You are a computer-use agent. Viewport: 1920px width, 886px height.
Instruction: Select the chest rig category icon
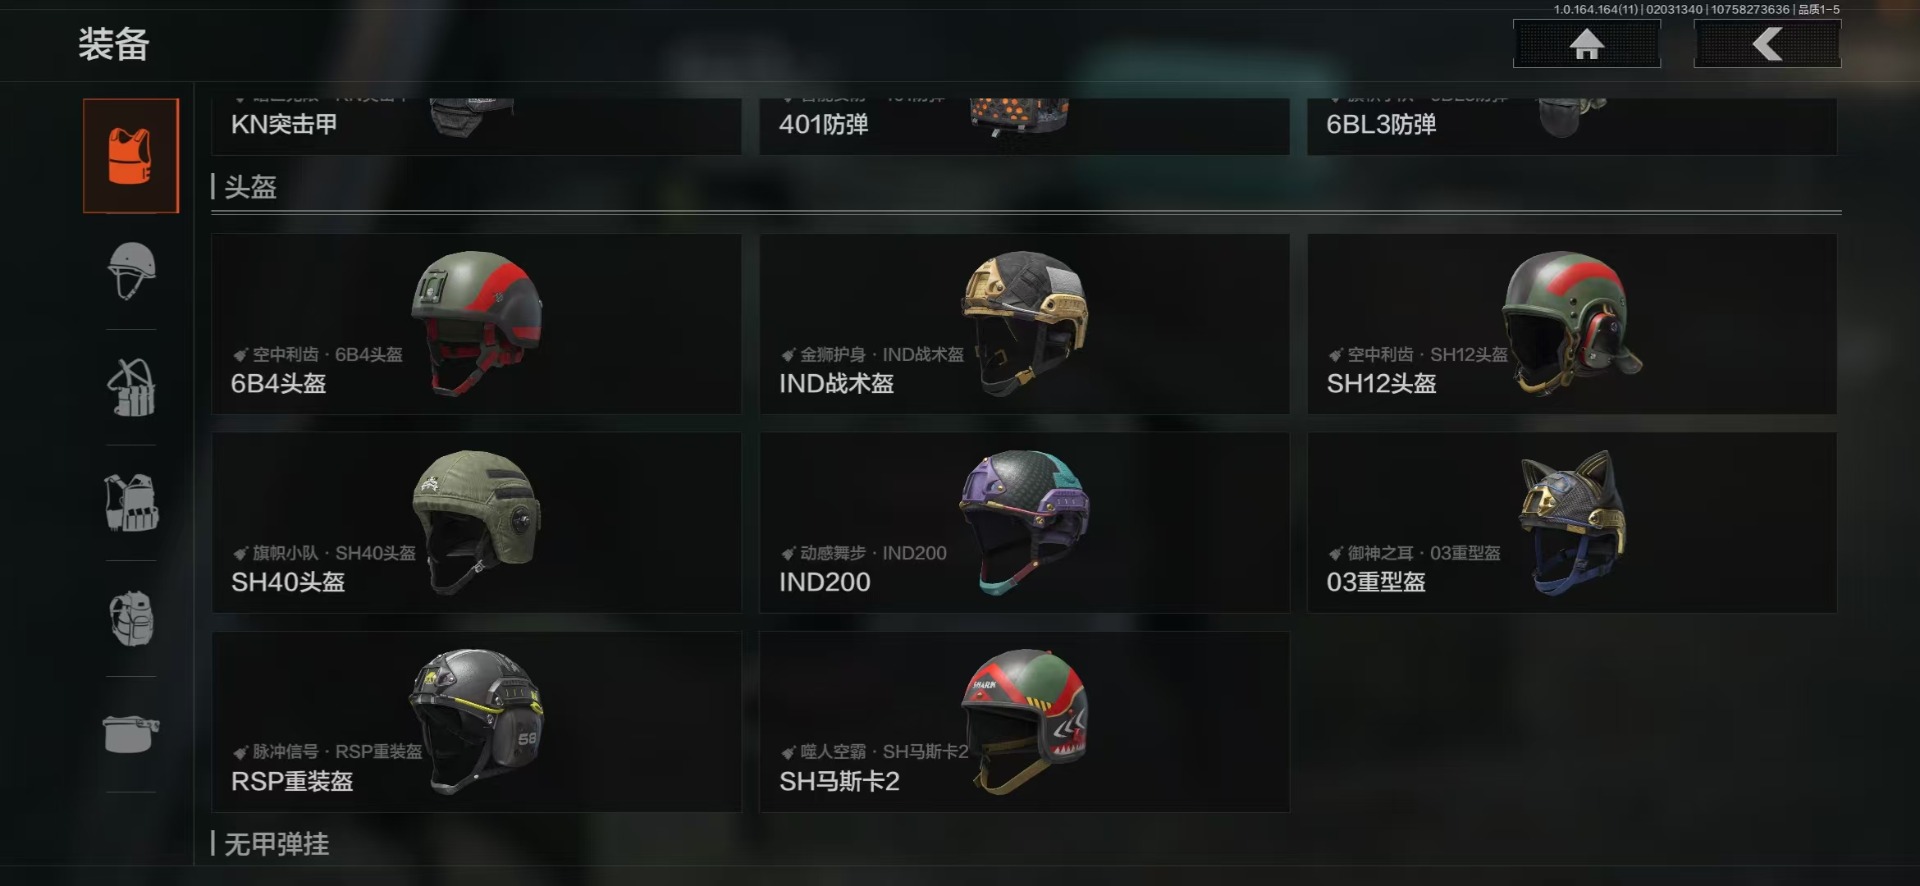pos(131,387)
